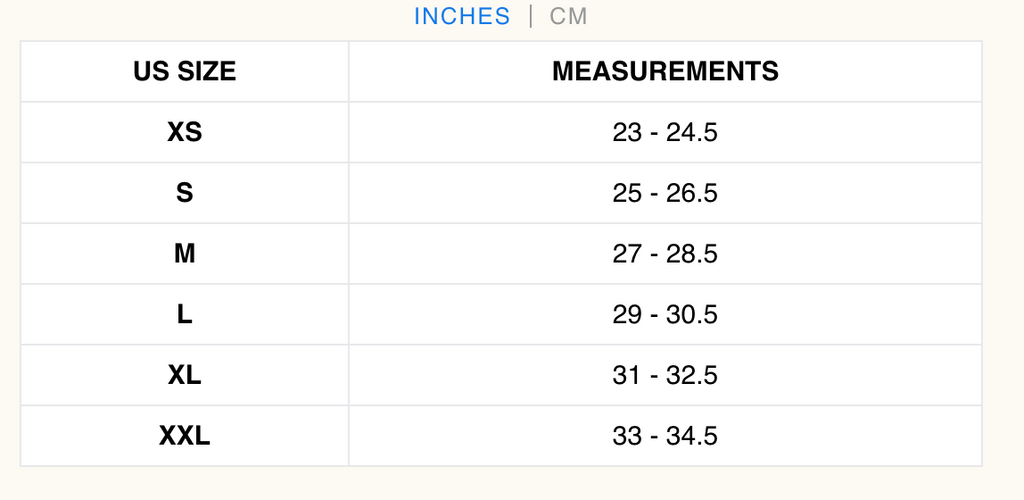Click the US SIZE column header
Screen dimensions: 1024x500
coord(184,71)
